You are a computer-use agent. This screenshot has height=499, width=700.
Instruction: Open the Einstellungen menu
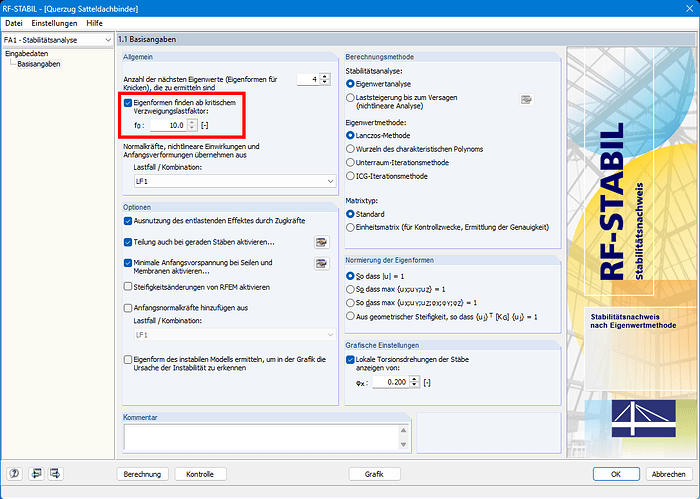(54, 23)
